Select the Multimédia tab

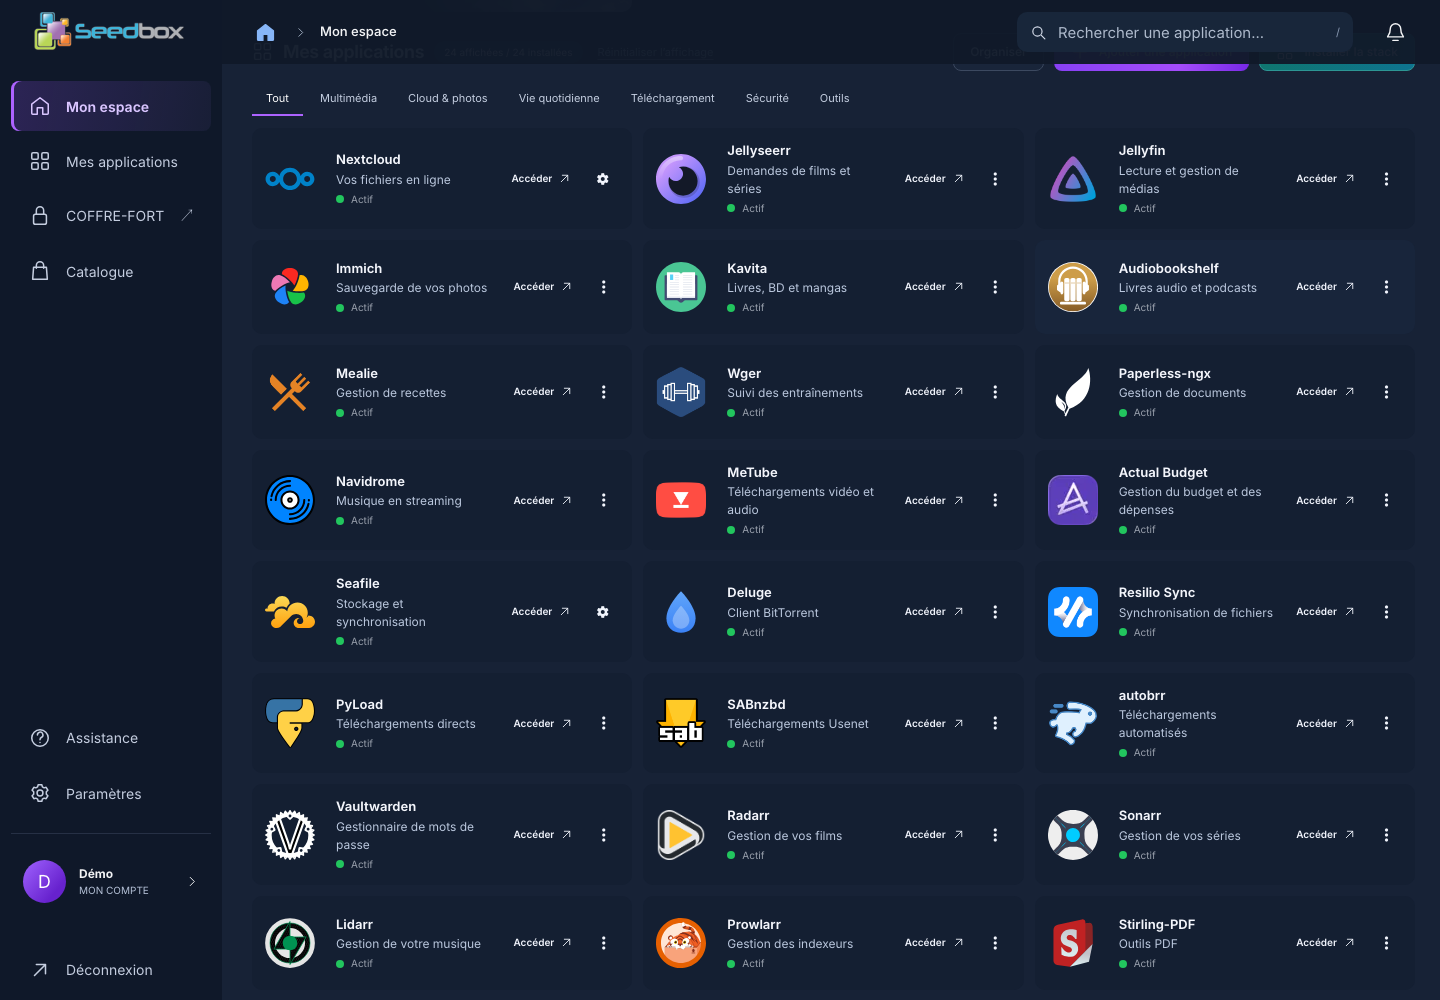[348, 98]
